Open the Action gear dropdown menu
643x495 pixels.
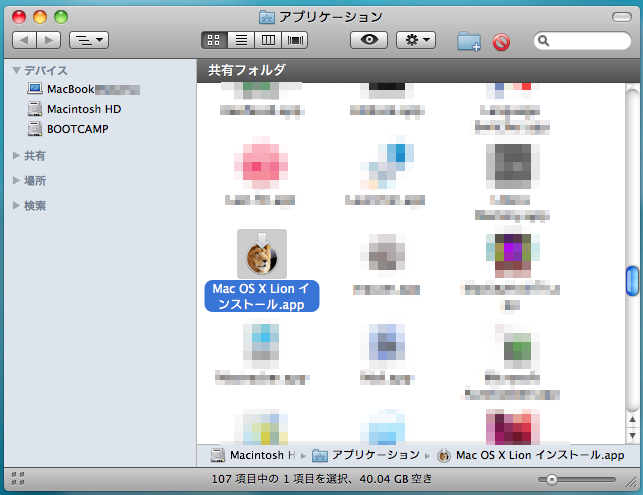416,40
